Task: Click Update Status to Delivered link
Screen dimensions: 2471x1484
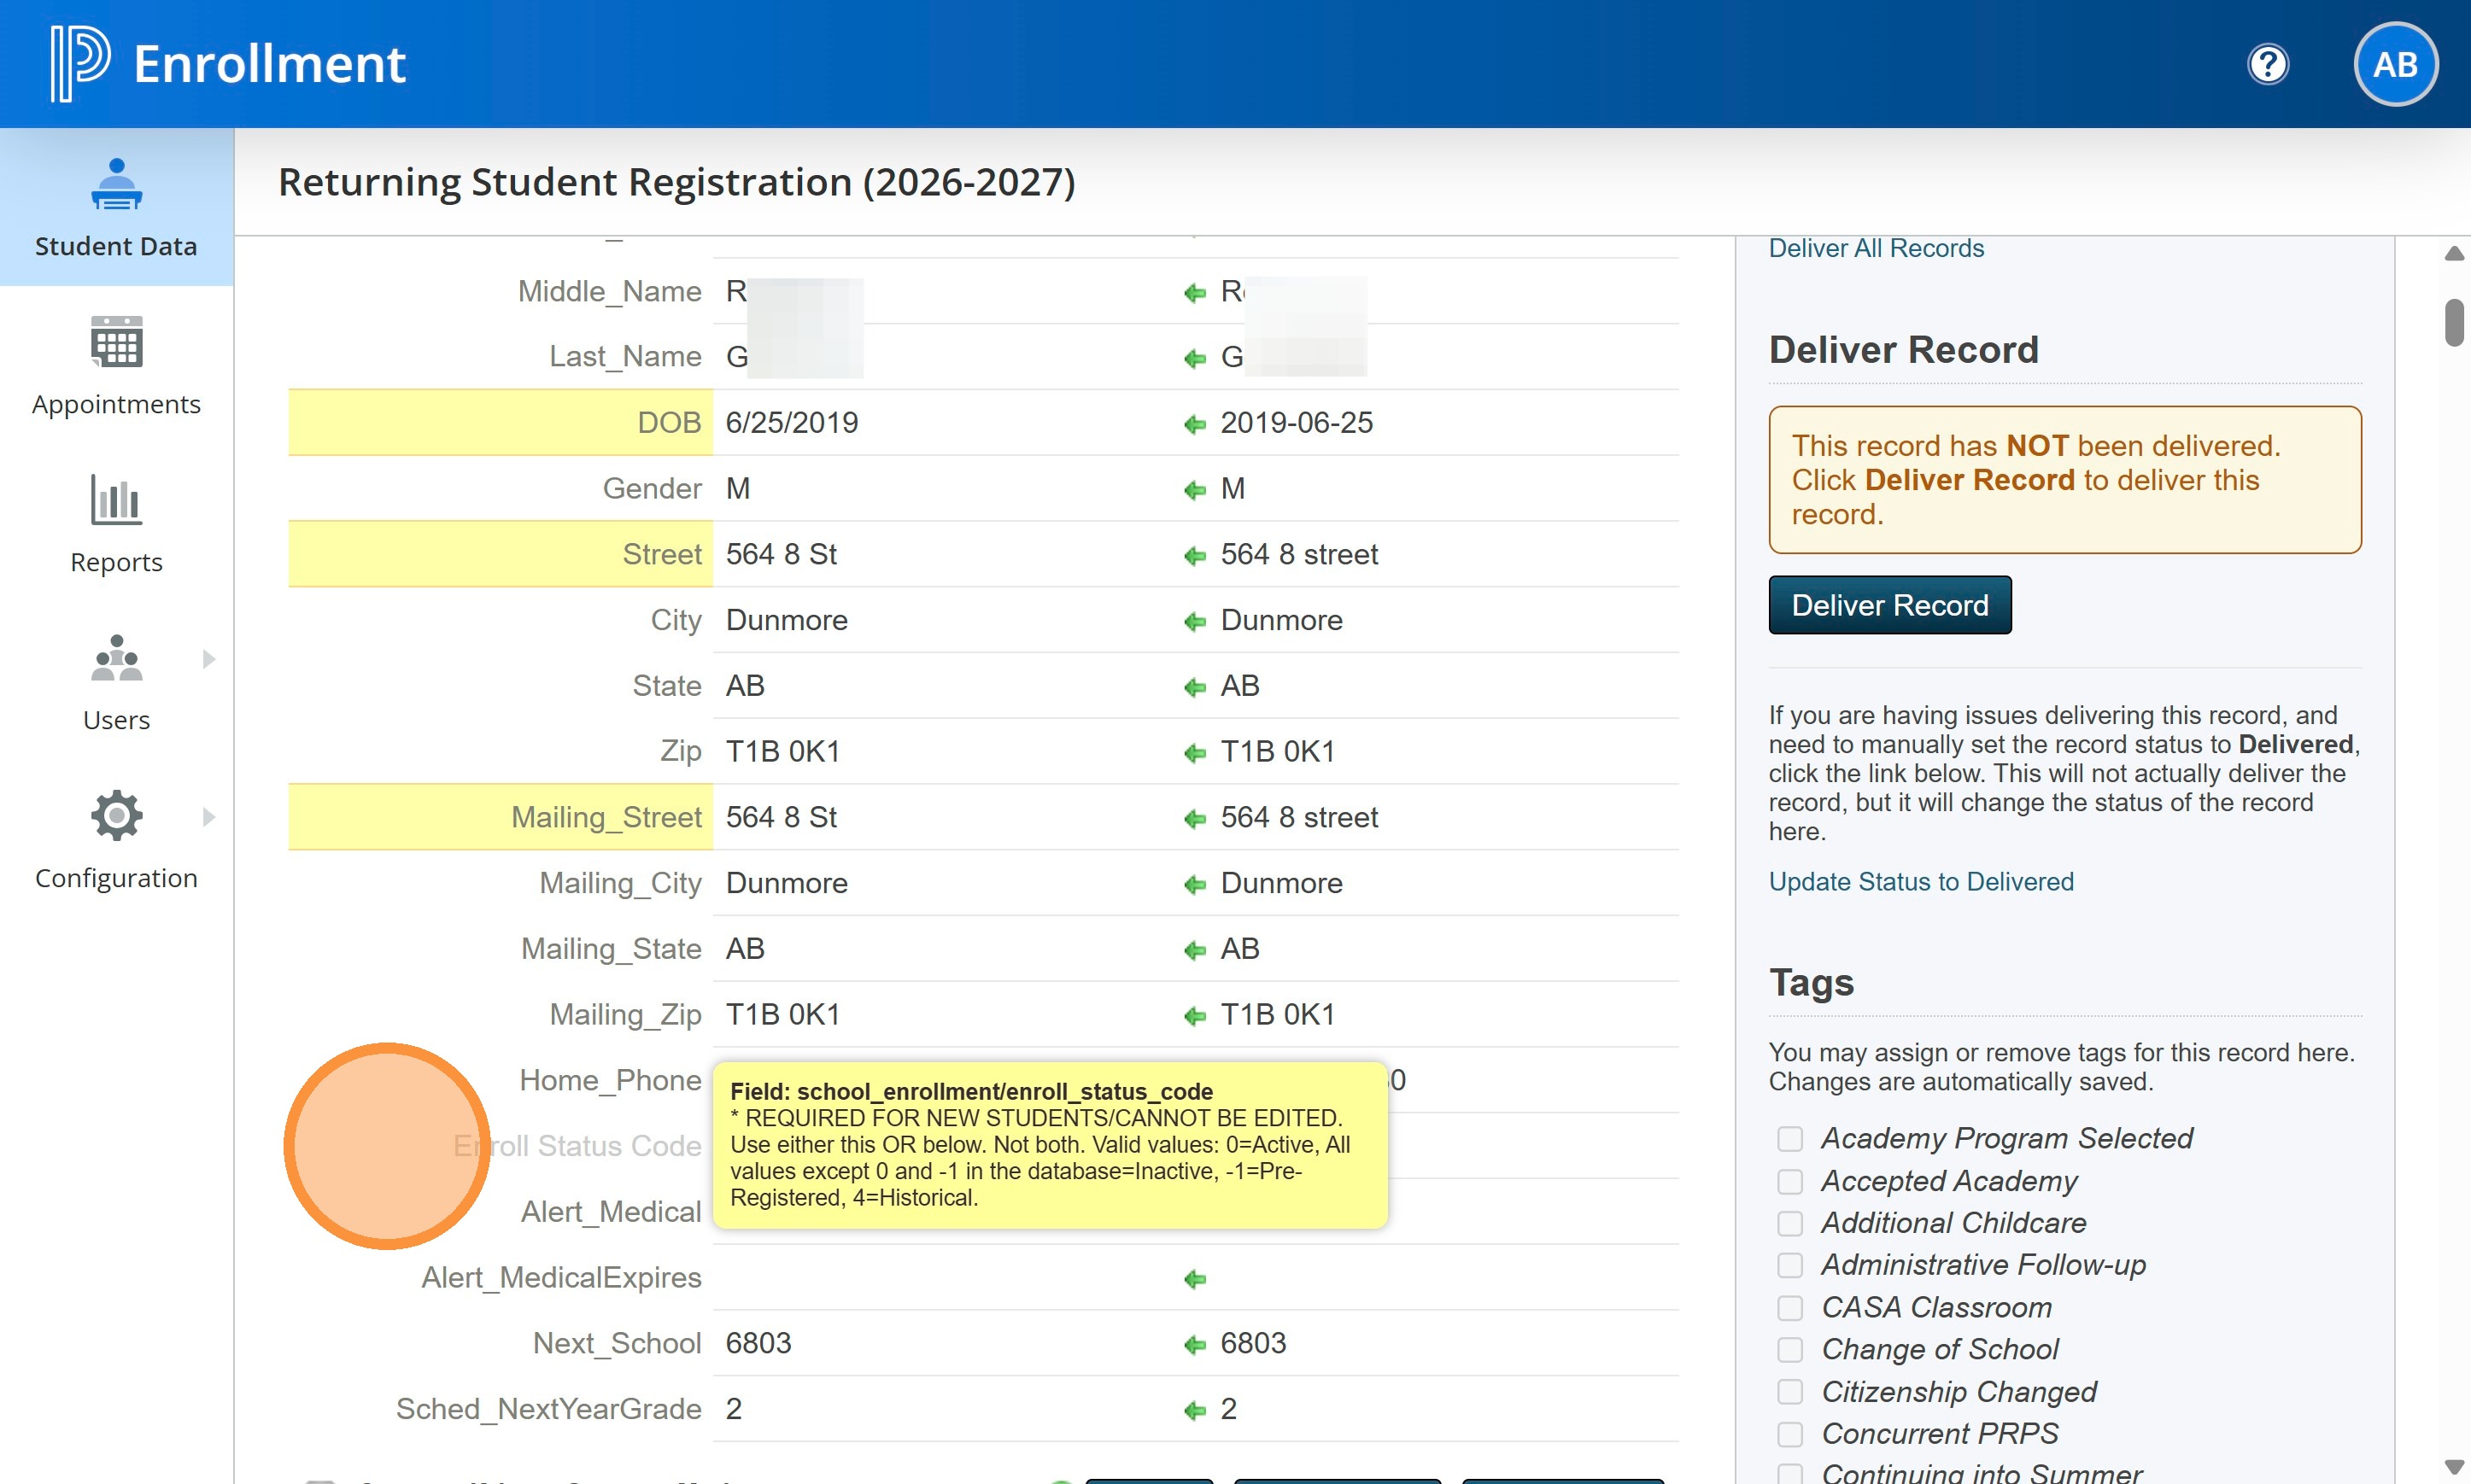Action: (1920, 881)
